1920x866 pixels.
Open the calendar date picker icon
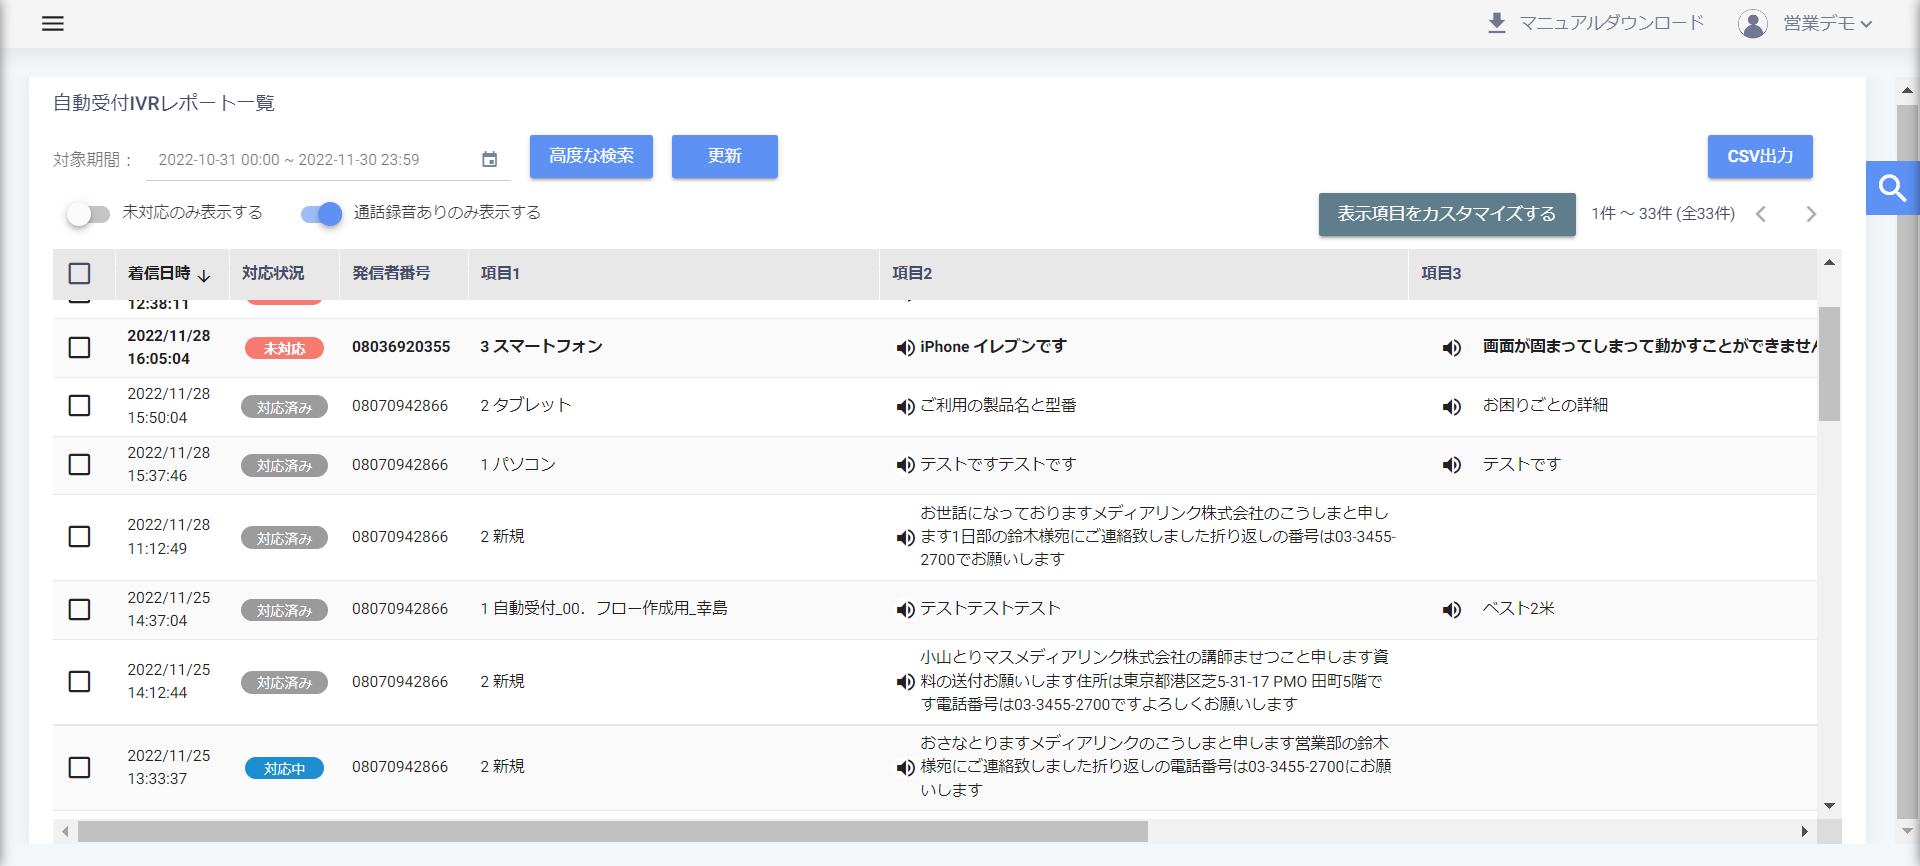coord(489,160)
